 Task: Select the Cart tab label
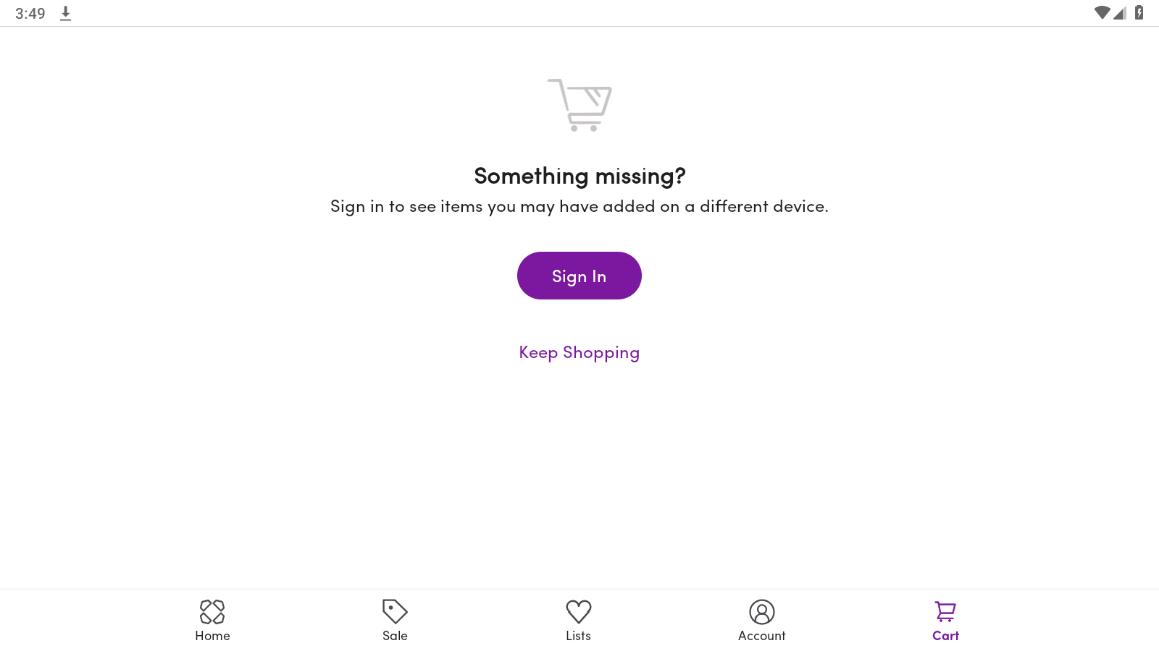[x=945, y=635]
